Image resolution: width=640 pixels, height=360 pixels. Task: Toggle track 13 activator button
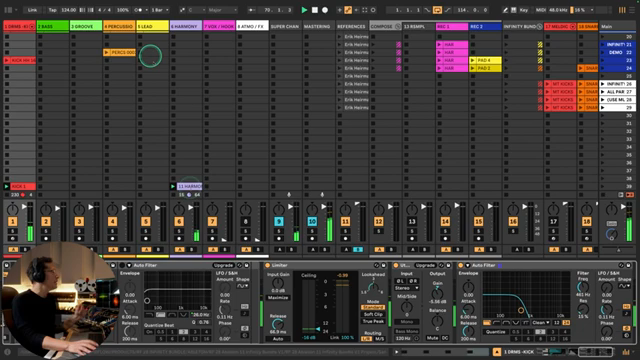[412, 221]
